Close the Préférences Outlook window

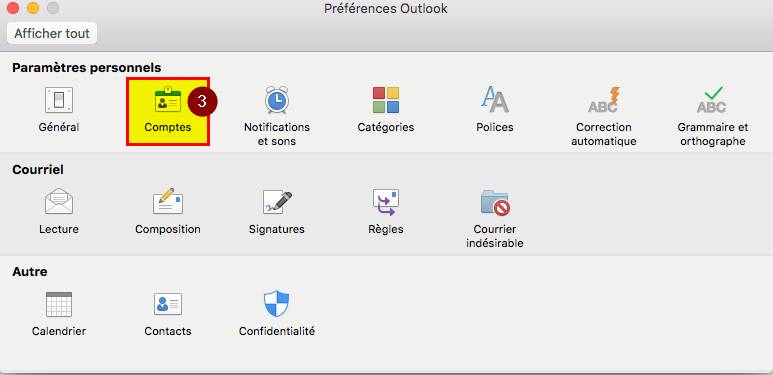pyautogui.click(x=13, y=8)
